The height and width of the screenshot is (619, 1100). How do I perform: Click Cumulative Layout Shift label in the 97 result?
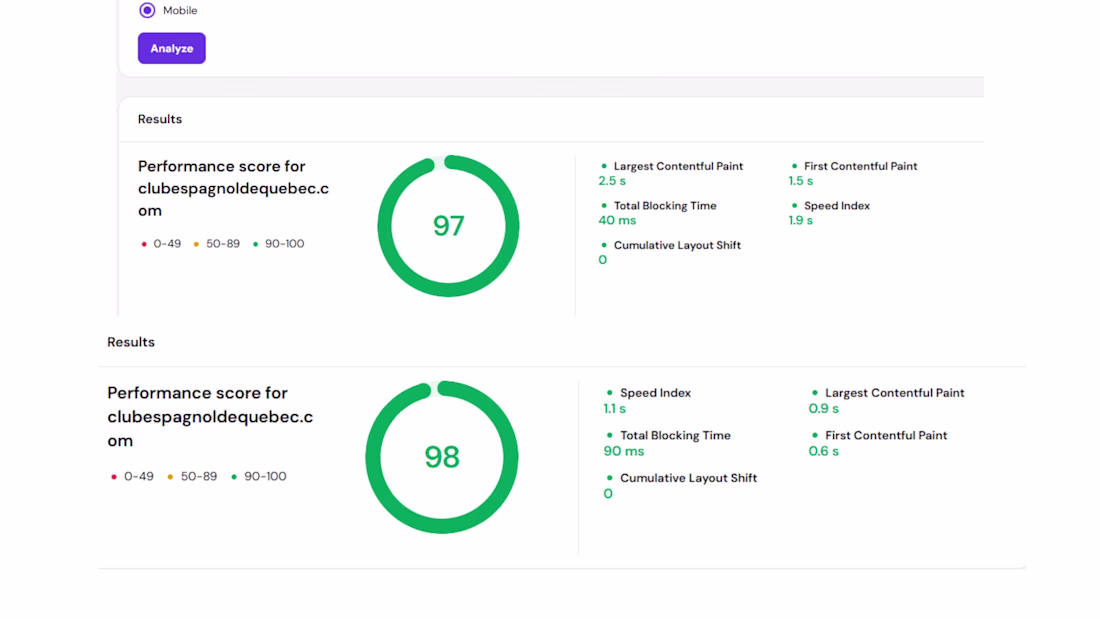pos(677,245)
